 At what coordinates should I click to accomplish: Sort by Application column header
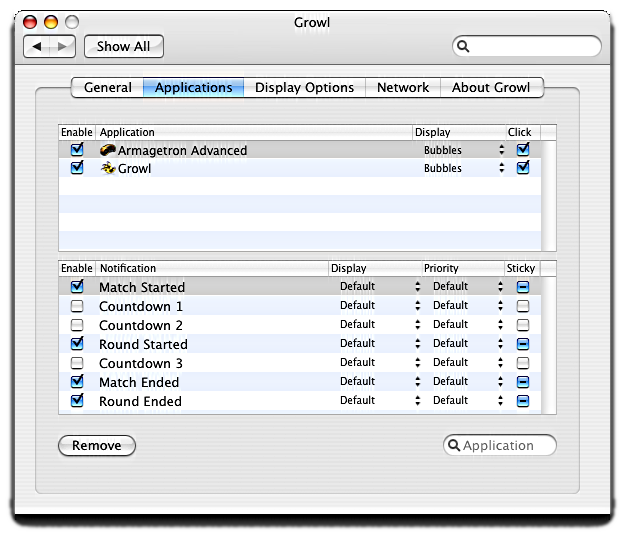tap(254, 132)
